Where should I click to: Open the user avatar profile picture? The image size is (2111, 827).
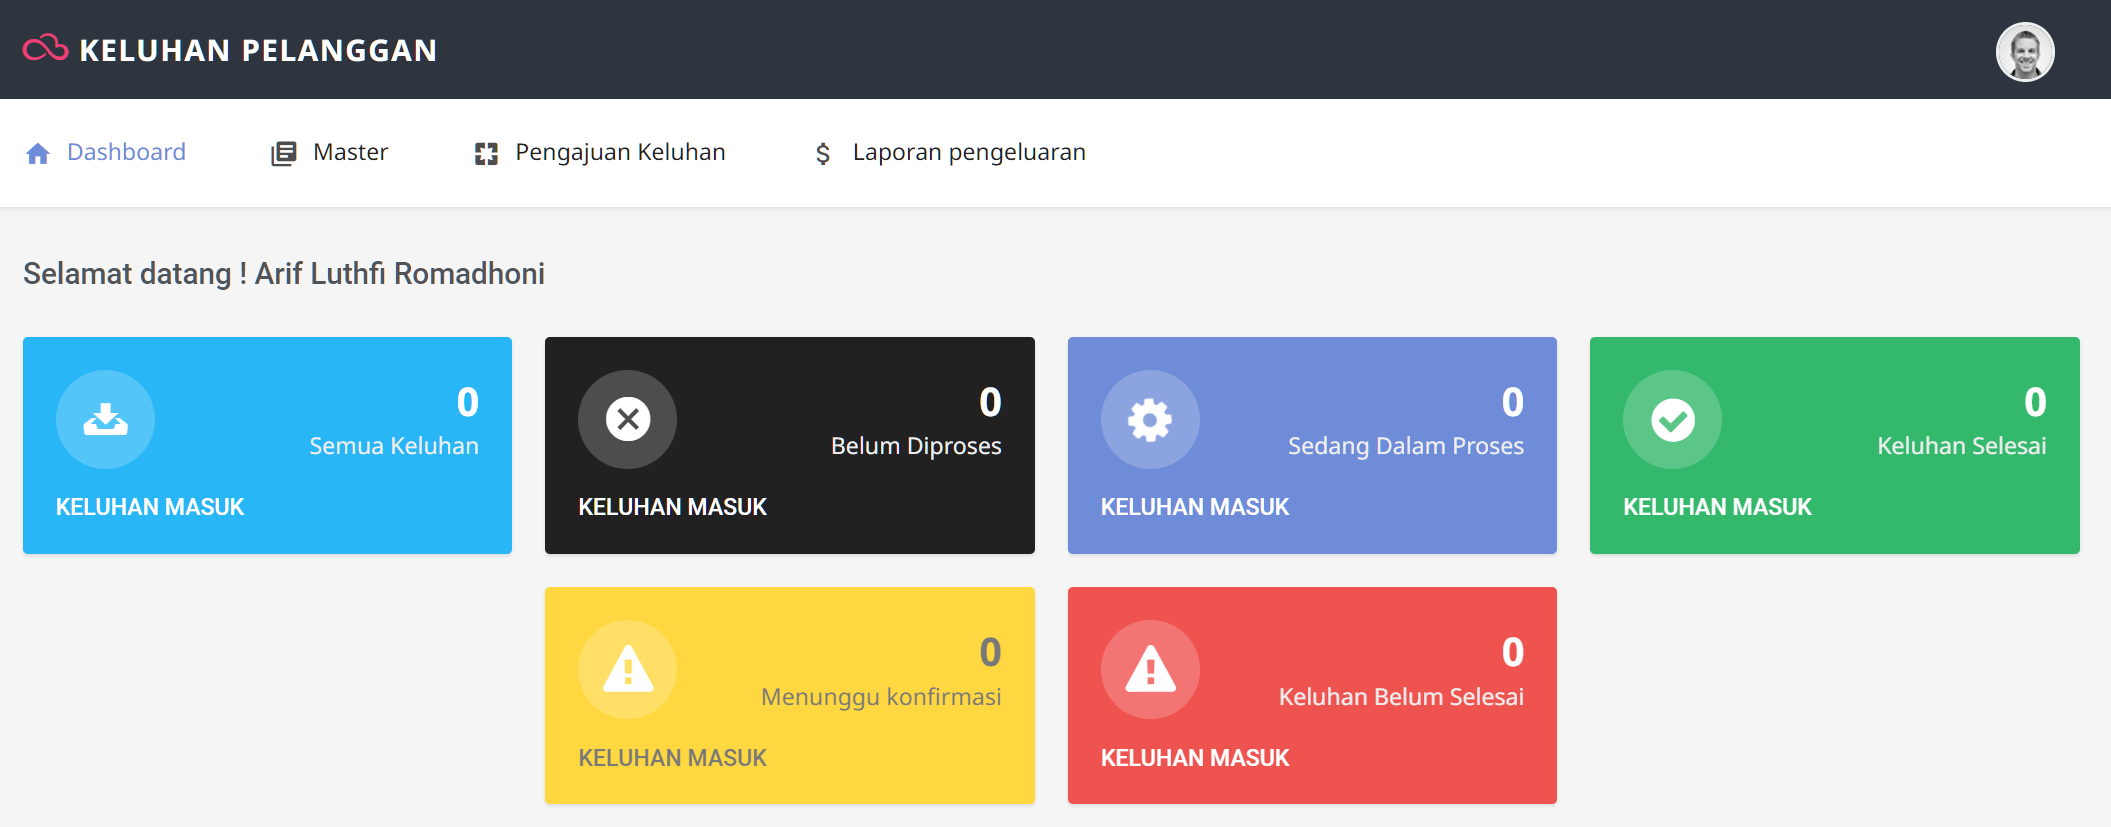(x=2025, y=52)
